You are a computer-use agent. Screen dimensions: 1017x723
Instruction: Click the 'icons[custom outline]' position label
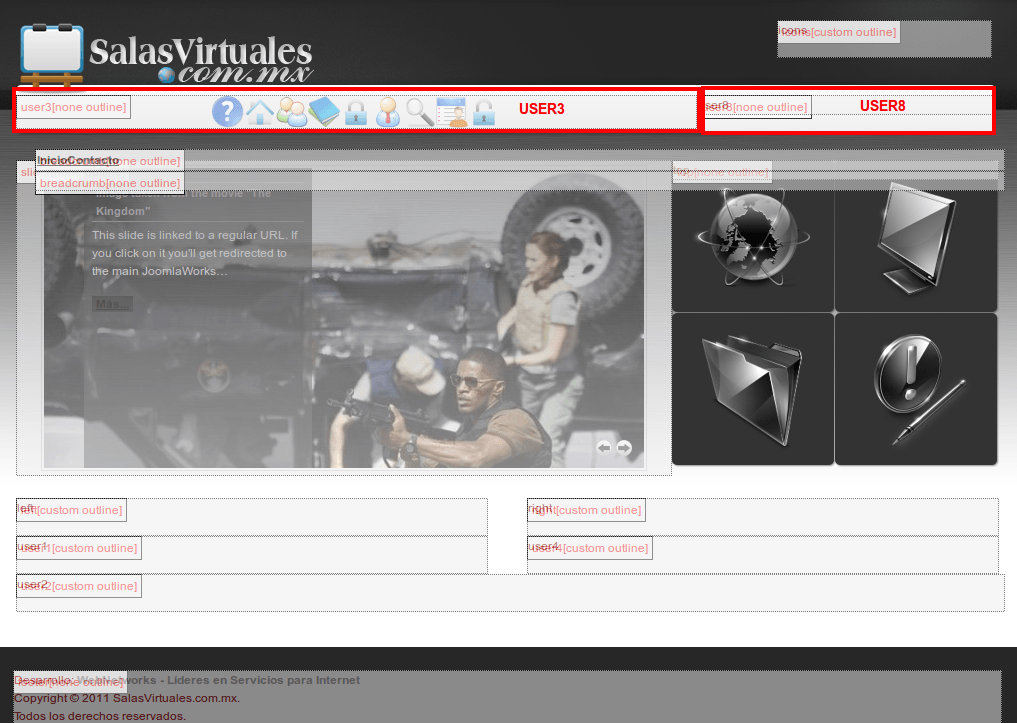tap(839, 32)
